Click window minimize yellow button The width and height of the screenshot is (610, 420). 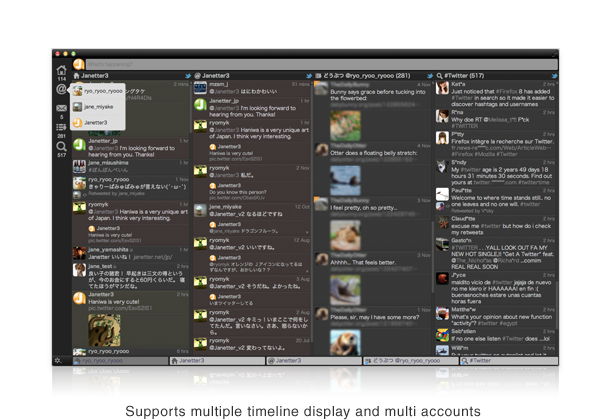coord(65,54)
